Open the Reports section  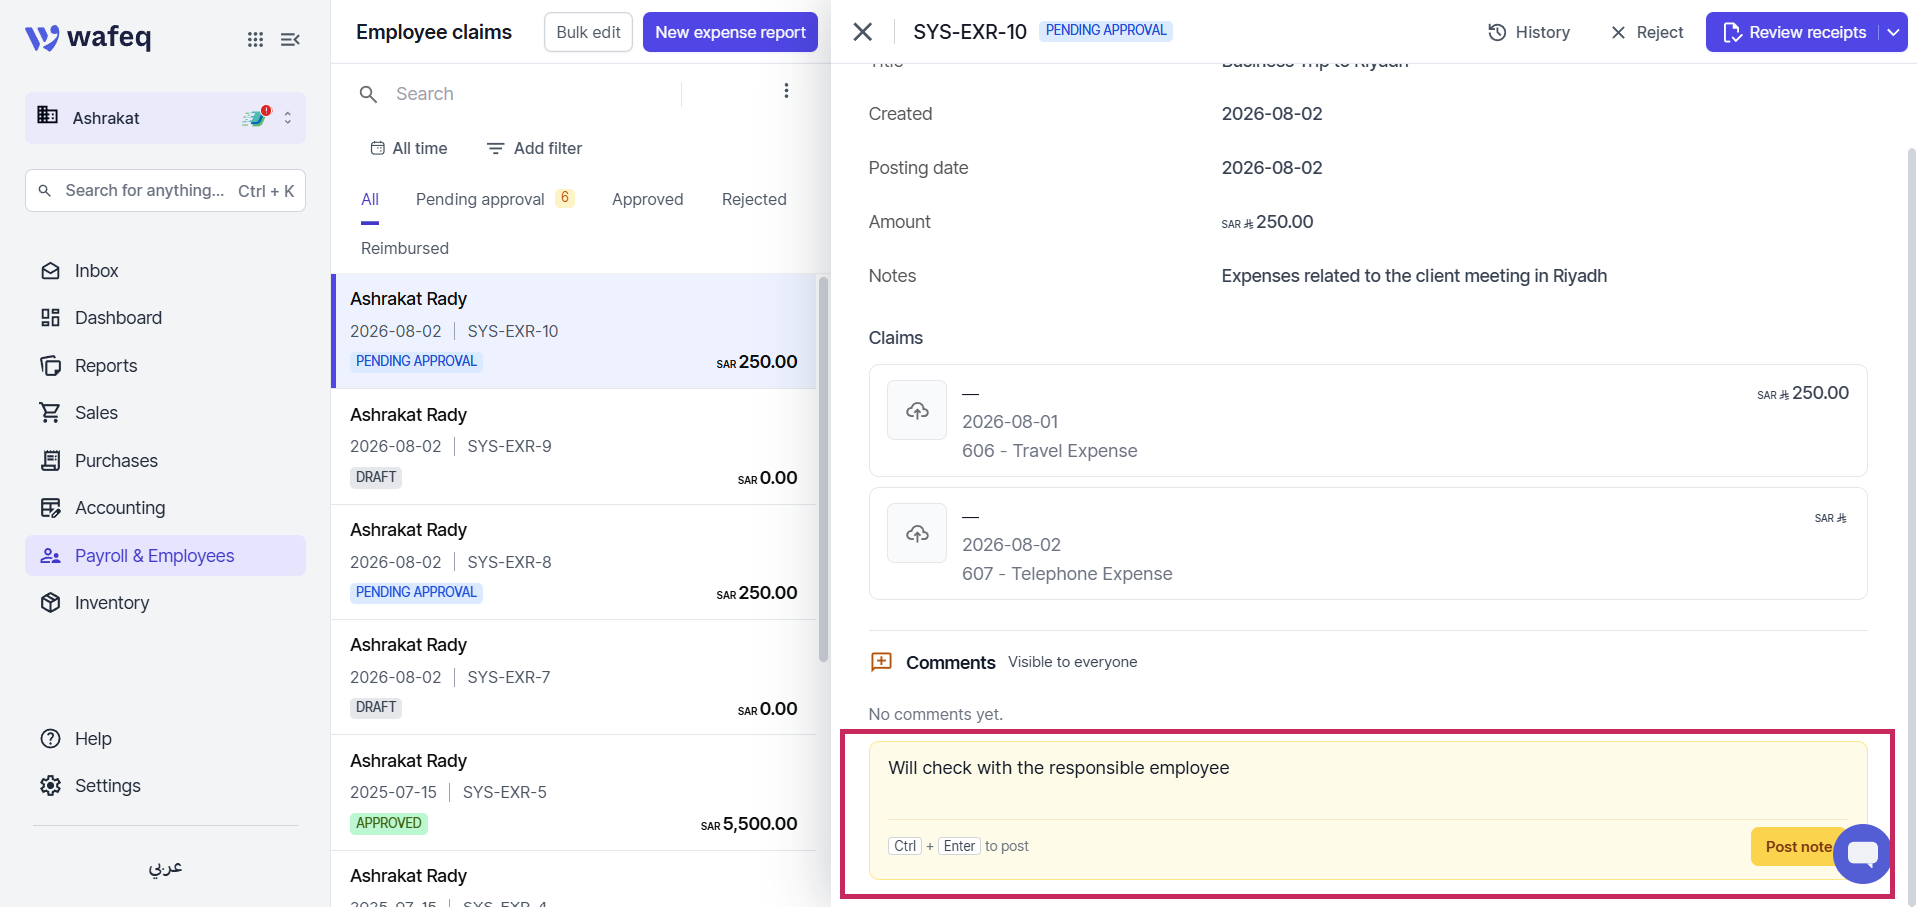point(106,366)
